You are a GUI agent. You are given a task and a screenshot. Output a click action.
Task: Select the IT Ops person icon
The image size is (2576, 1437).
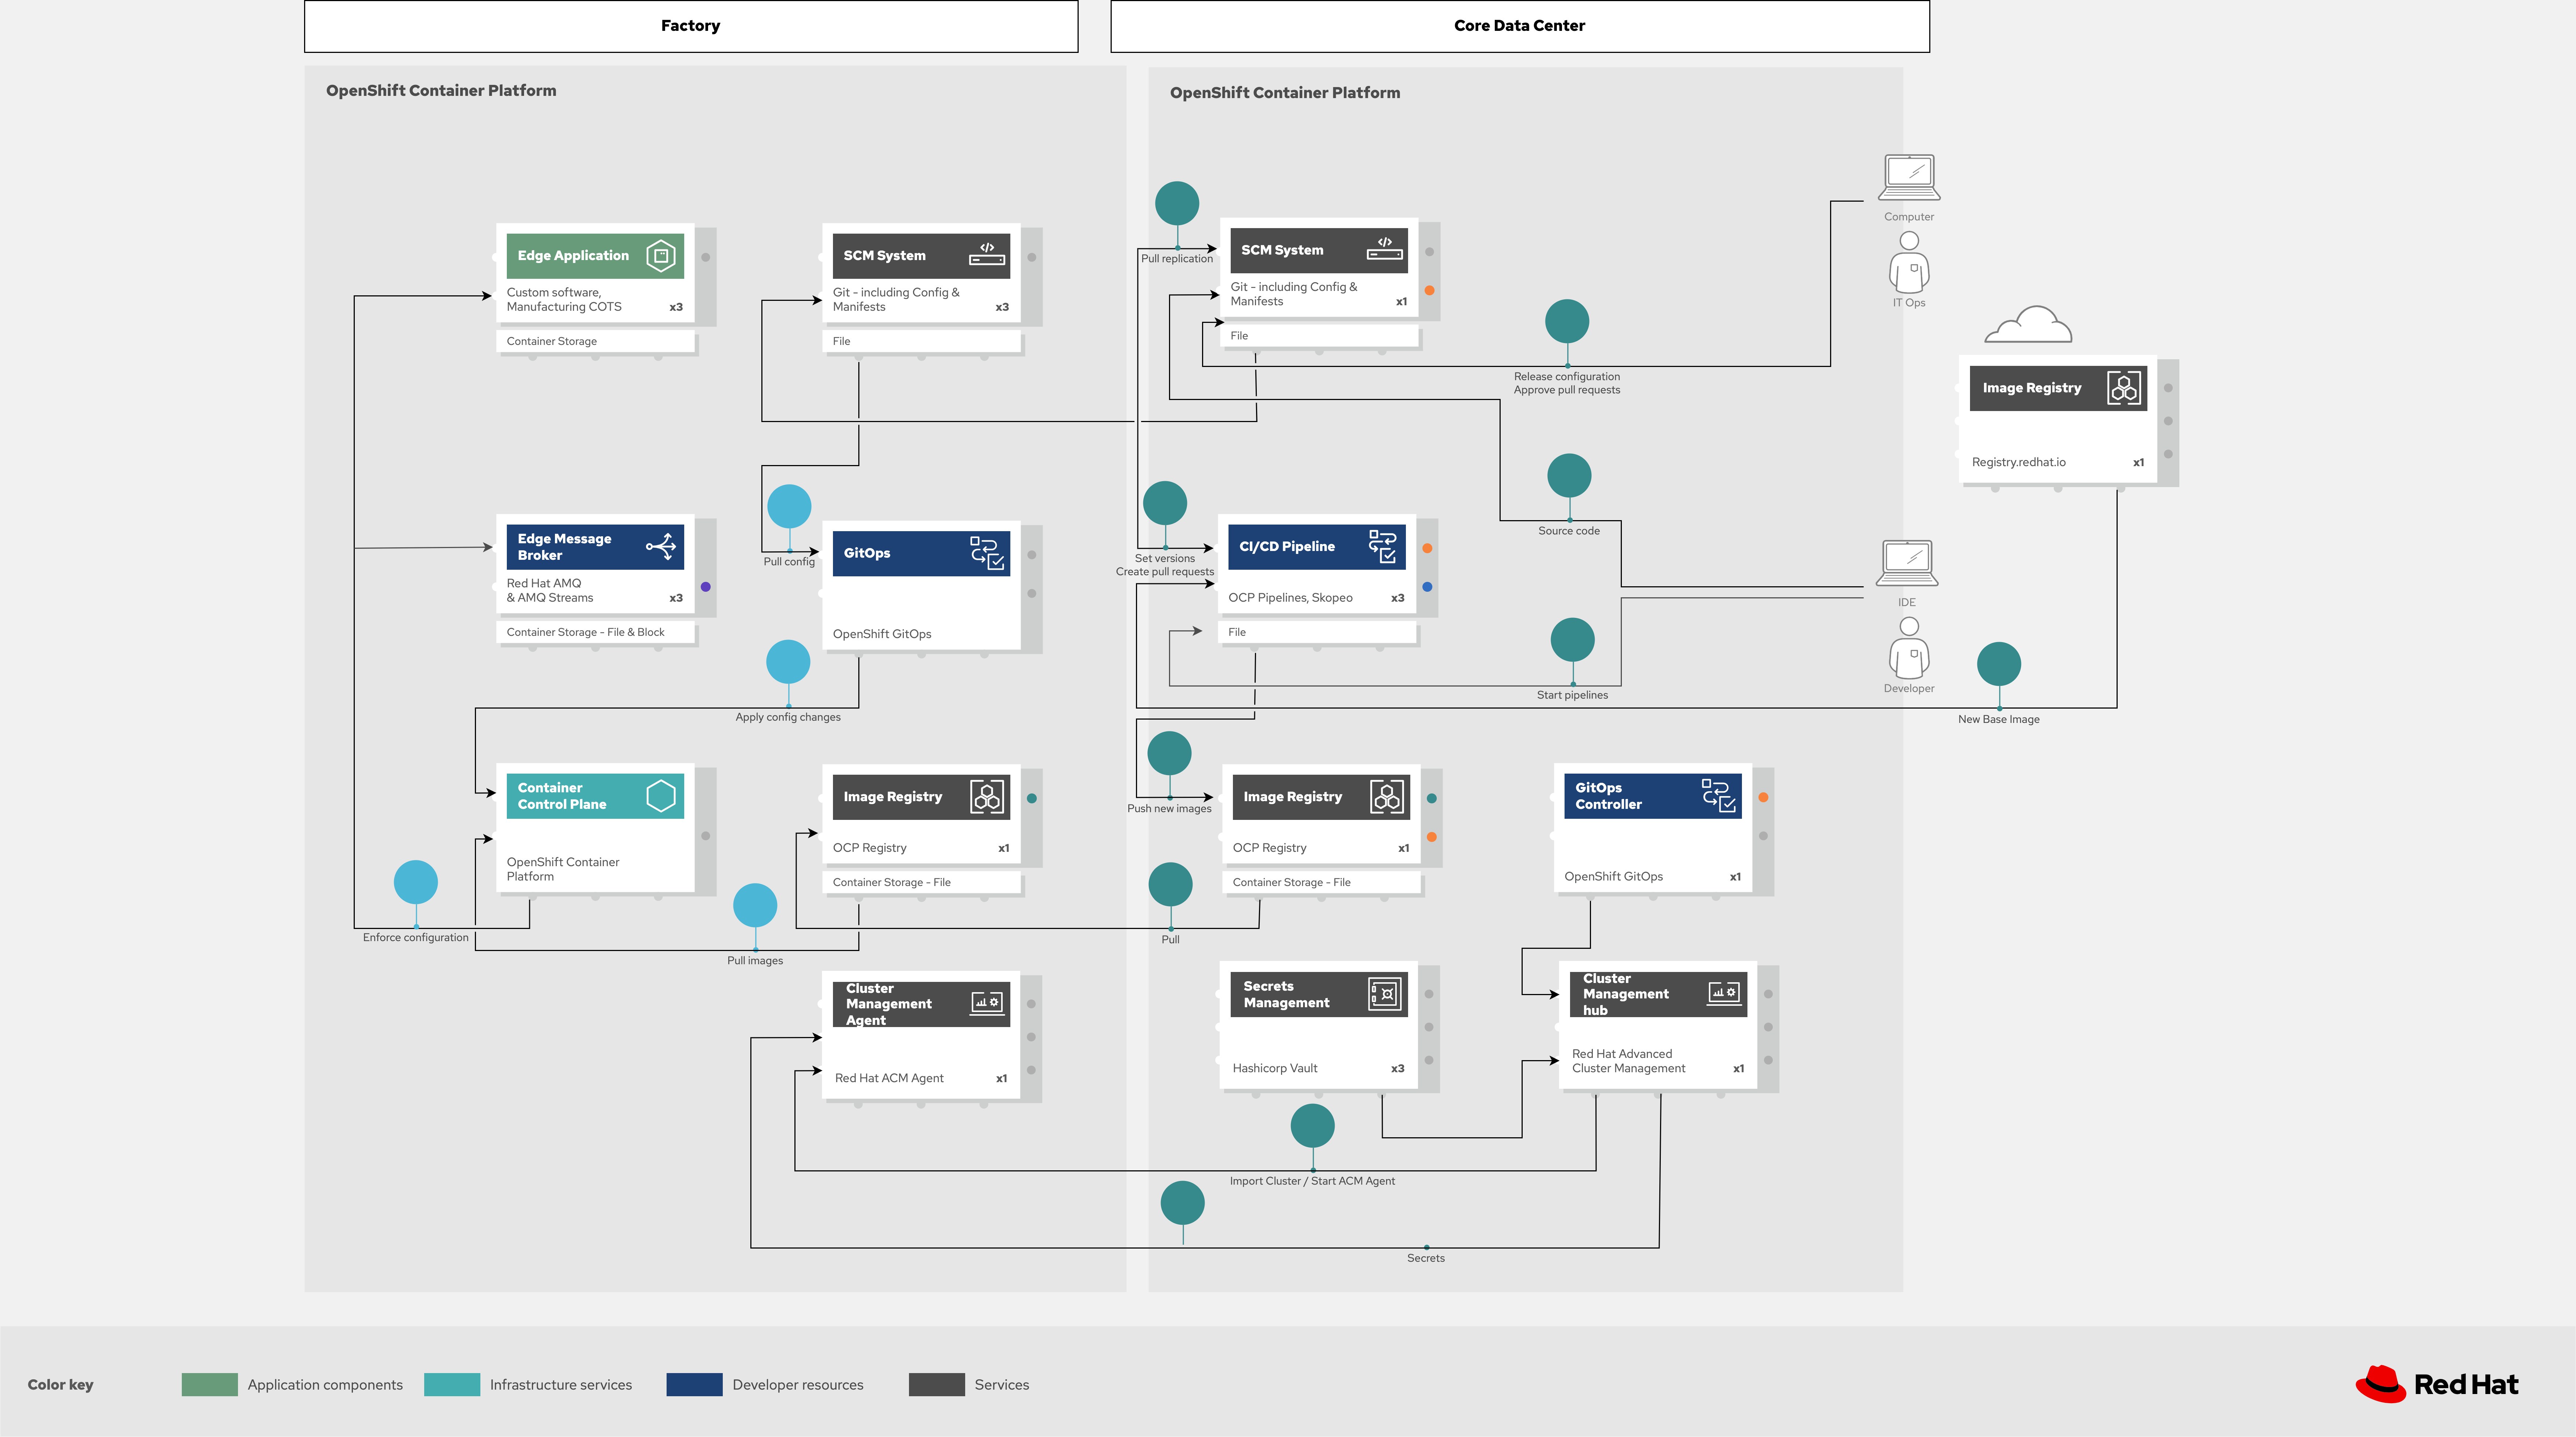pyautogui.click(x=1909, y=262)
